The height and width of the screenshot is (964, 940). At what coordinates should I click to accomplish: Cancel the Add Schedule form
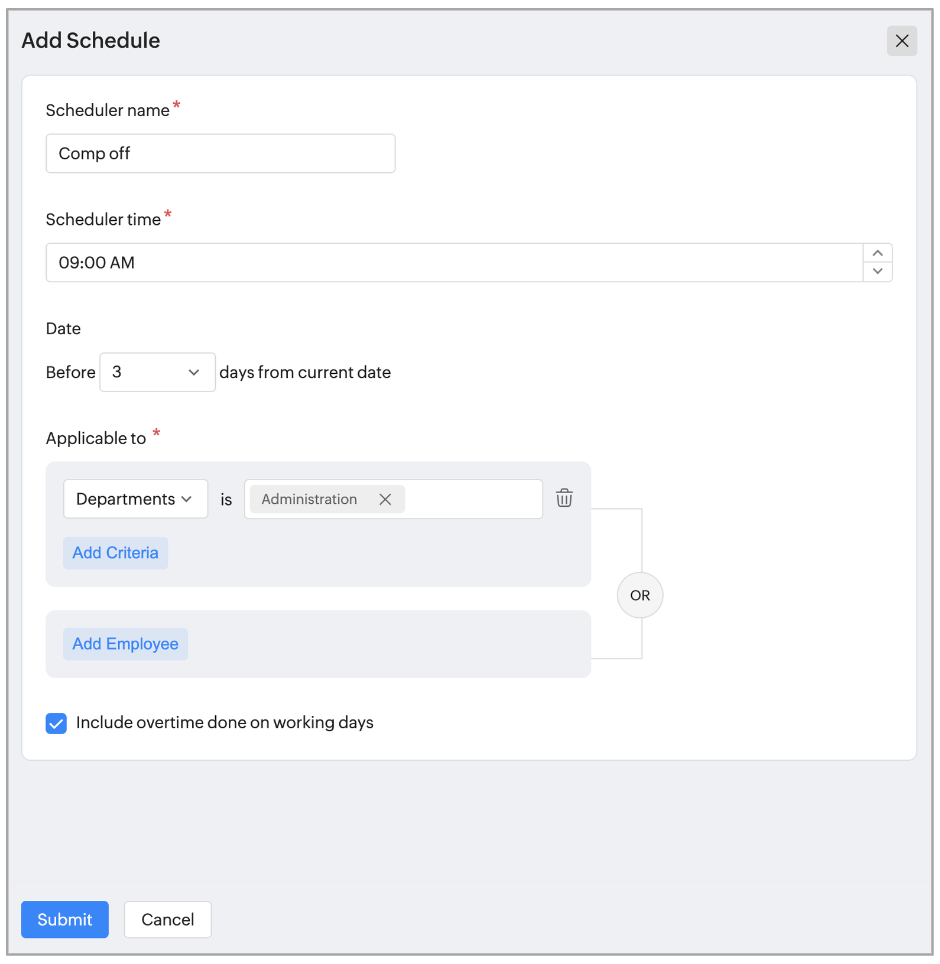click(x=167, y=920)
